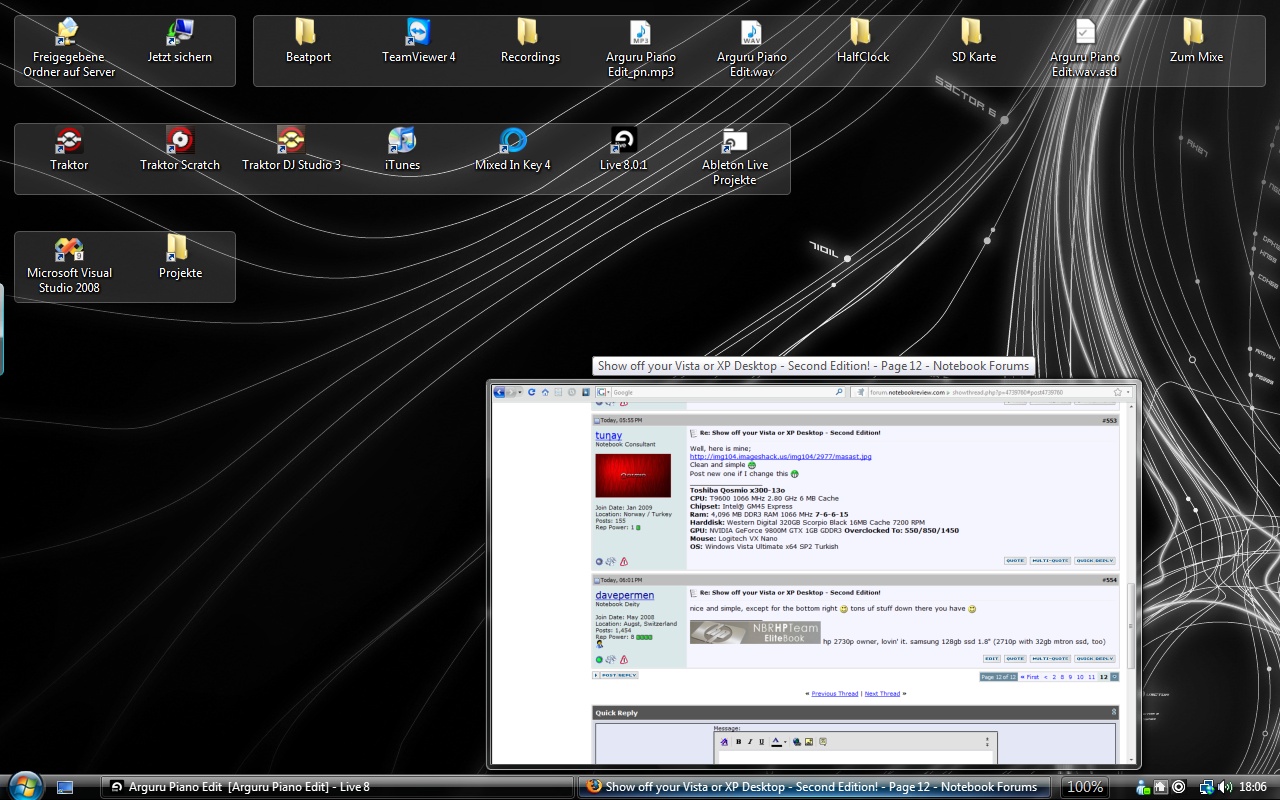Click the concentric circles tray icon
Image resolution: width=1280 pixels, height=800 pixels.
click(x=1179, y=787)
